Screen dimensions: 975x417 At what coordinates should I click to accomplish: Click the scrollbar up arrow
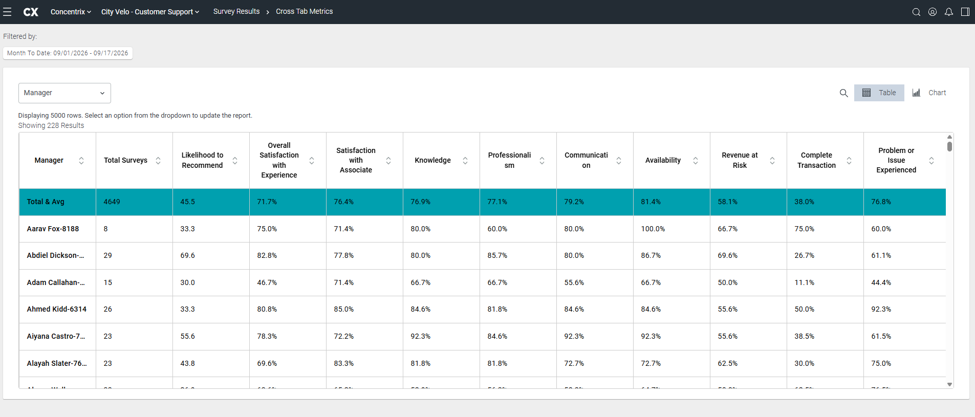(949, 137)
